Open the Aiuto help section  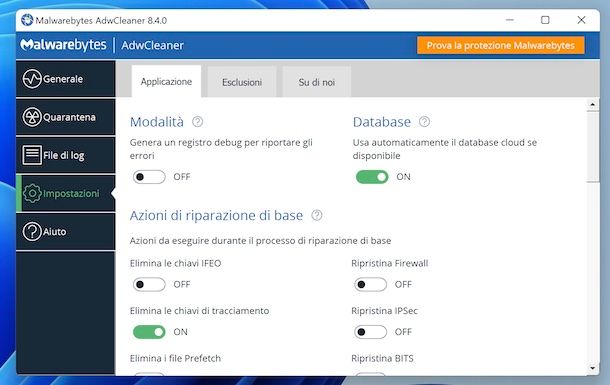click(x=65, y=231)
